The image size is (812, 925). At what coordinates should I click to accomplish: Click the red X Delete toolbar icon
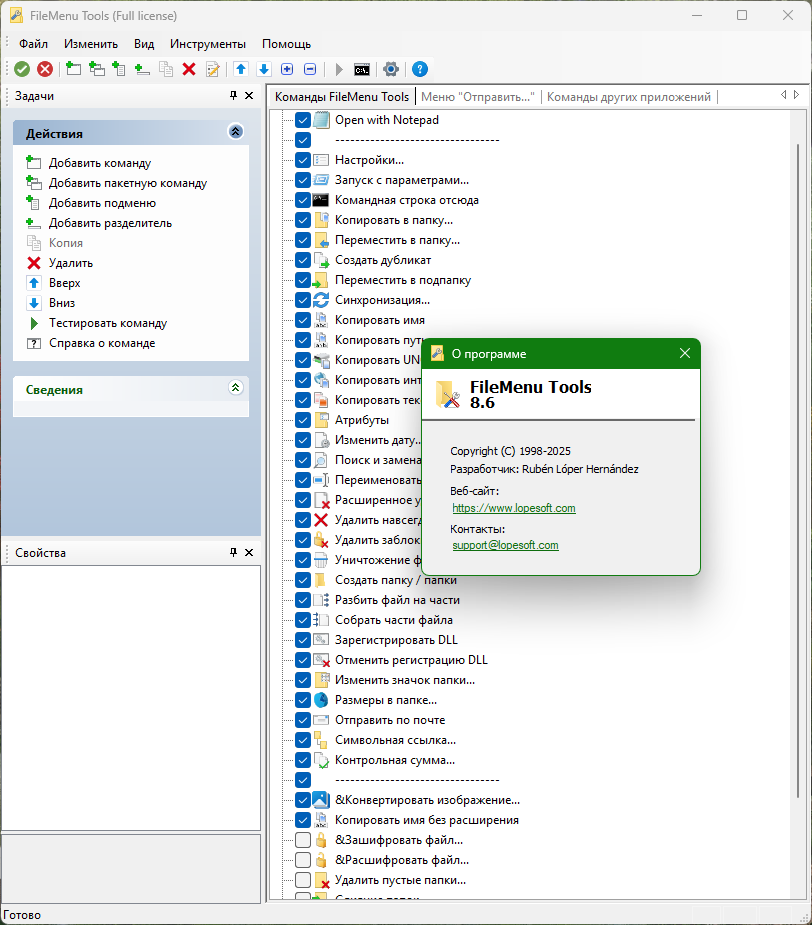pyautogui.click(x=189, y=69)
